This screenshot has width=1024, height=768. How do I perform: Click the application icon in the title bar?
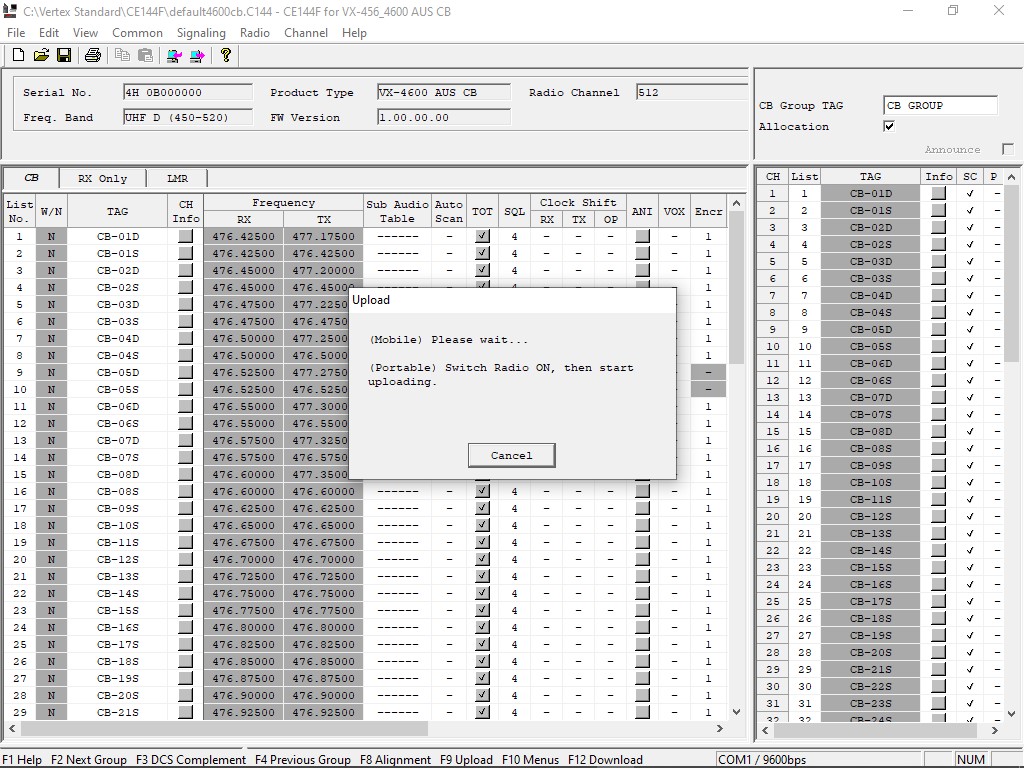[x=10, y=11]
